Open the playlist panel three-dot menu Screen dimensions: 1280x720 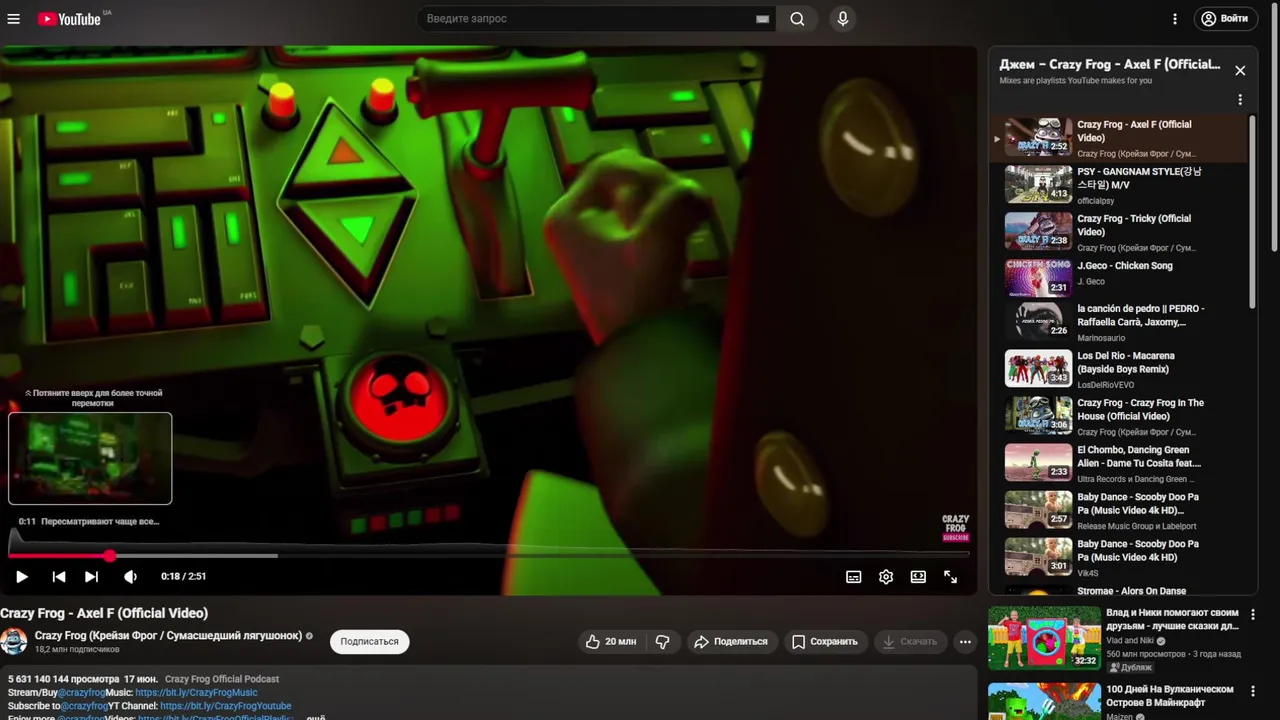click(x=1240, y=100)
